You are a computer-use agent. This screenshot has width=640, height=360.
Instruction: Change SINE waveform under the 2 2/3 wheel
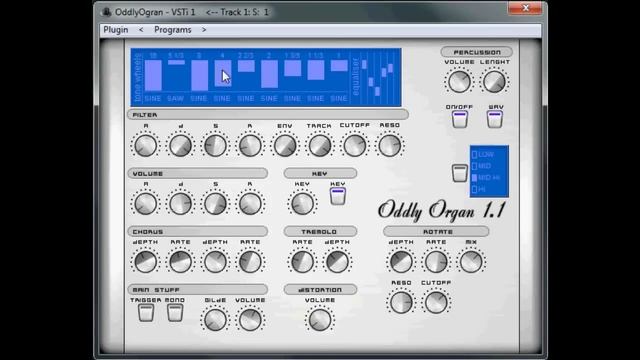pos(246,98)
